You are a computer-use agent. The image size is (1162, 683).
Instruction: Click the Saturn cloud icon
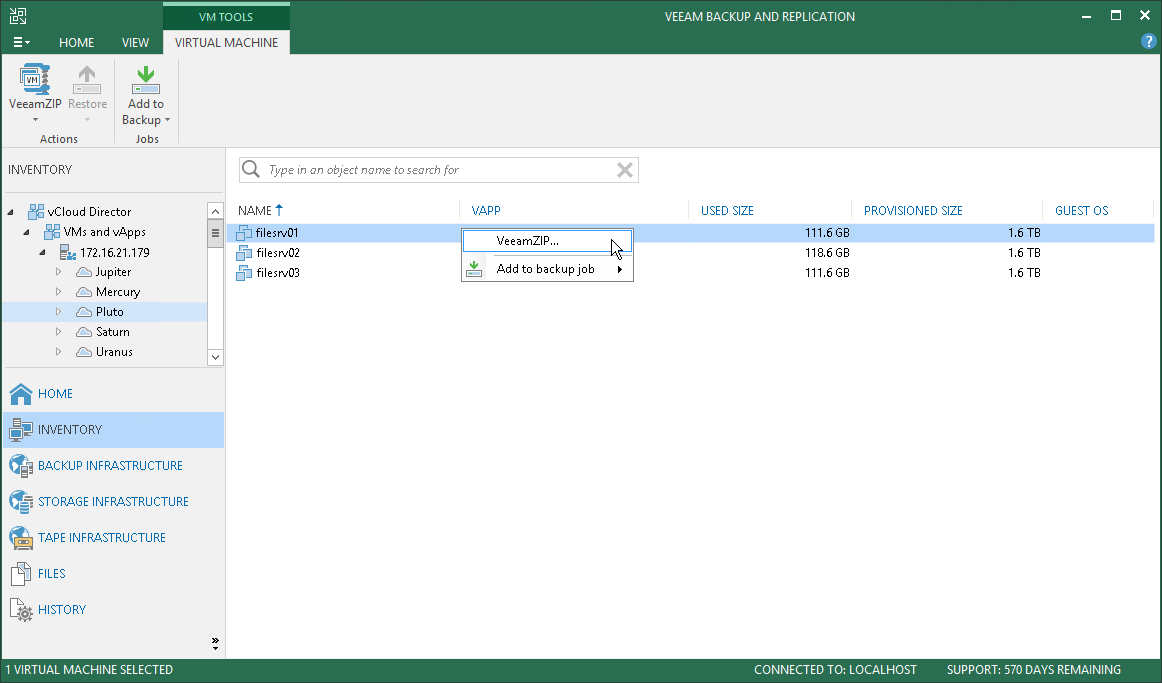point(84,332)
